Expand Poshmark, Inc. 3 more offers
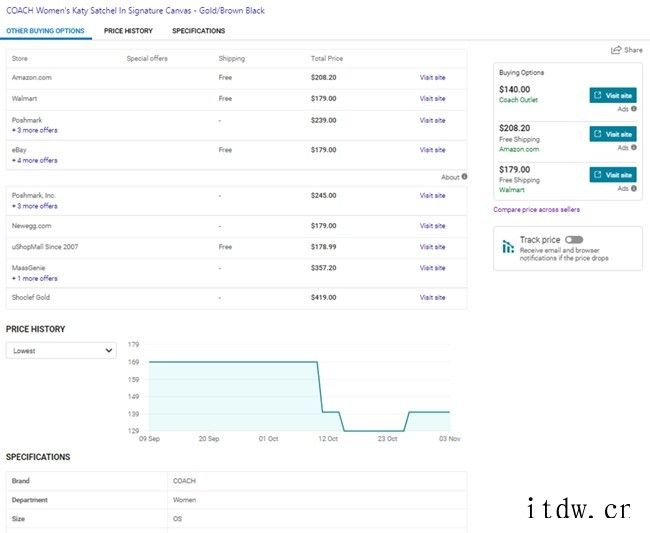The width and height of the screenshot is (650, 533). click(35, 206)
